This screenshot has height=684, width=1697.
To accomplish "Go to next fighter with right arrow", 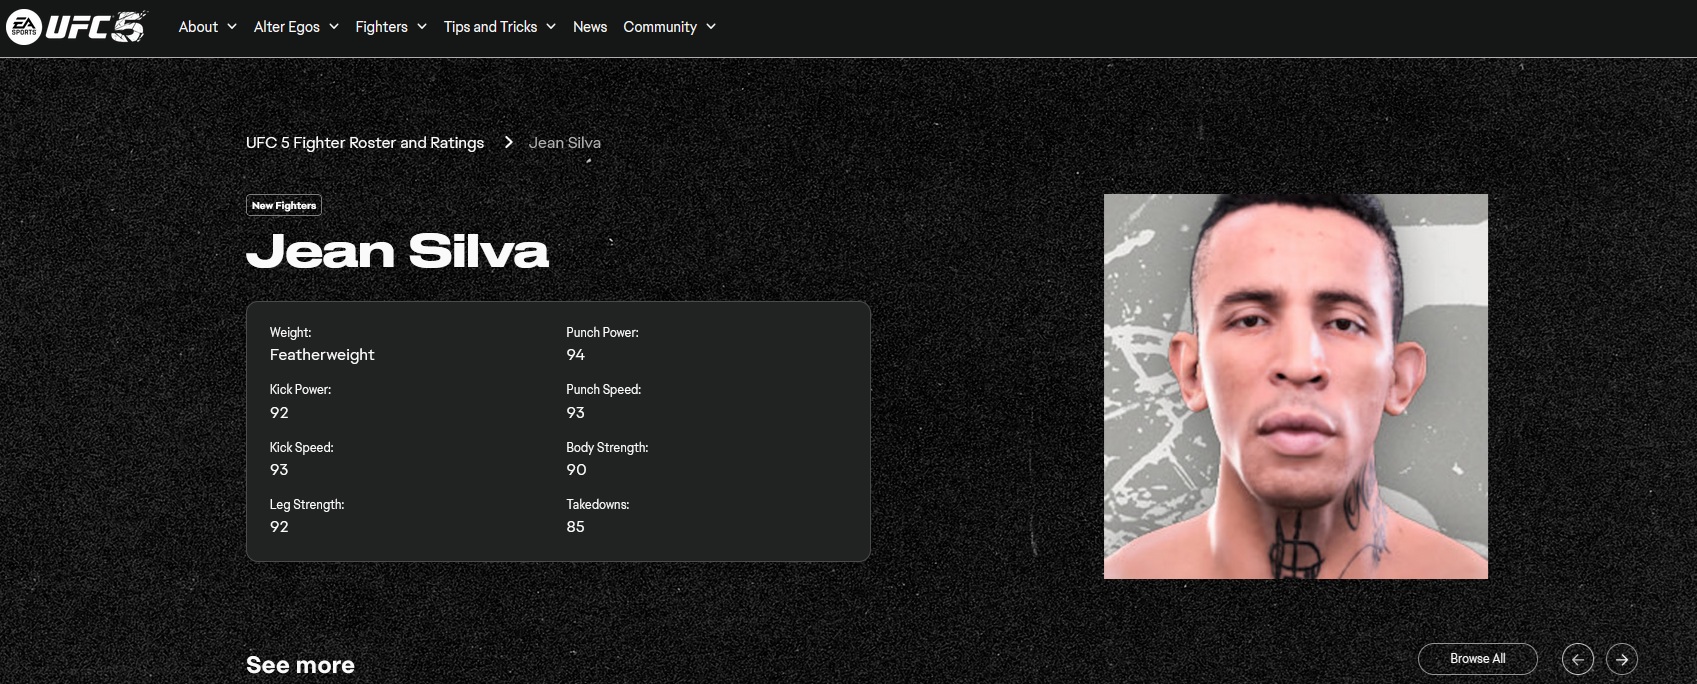I will pyautogui.click(x=1622, y=659).
